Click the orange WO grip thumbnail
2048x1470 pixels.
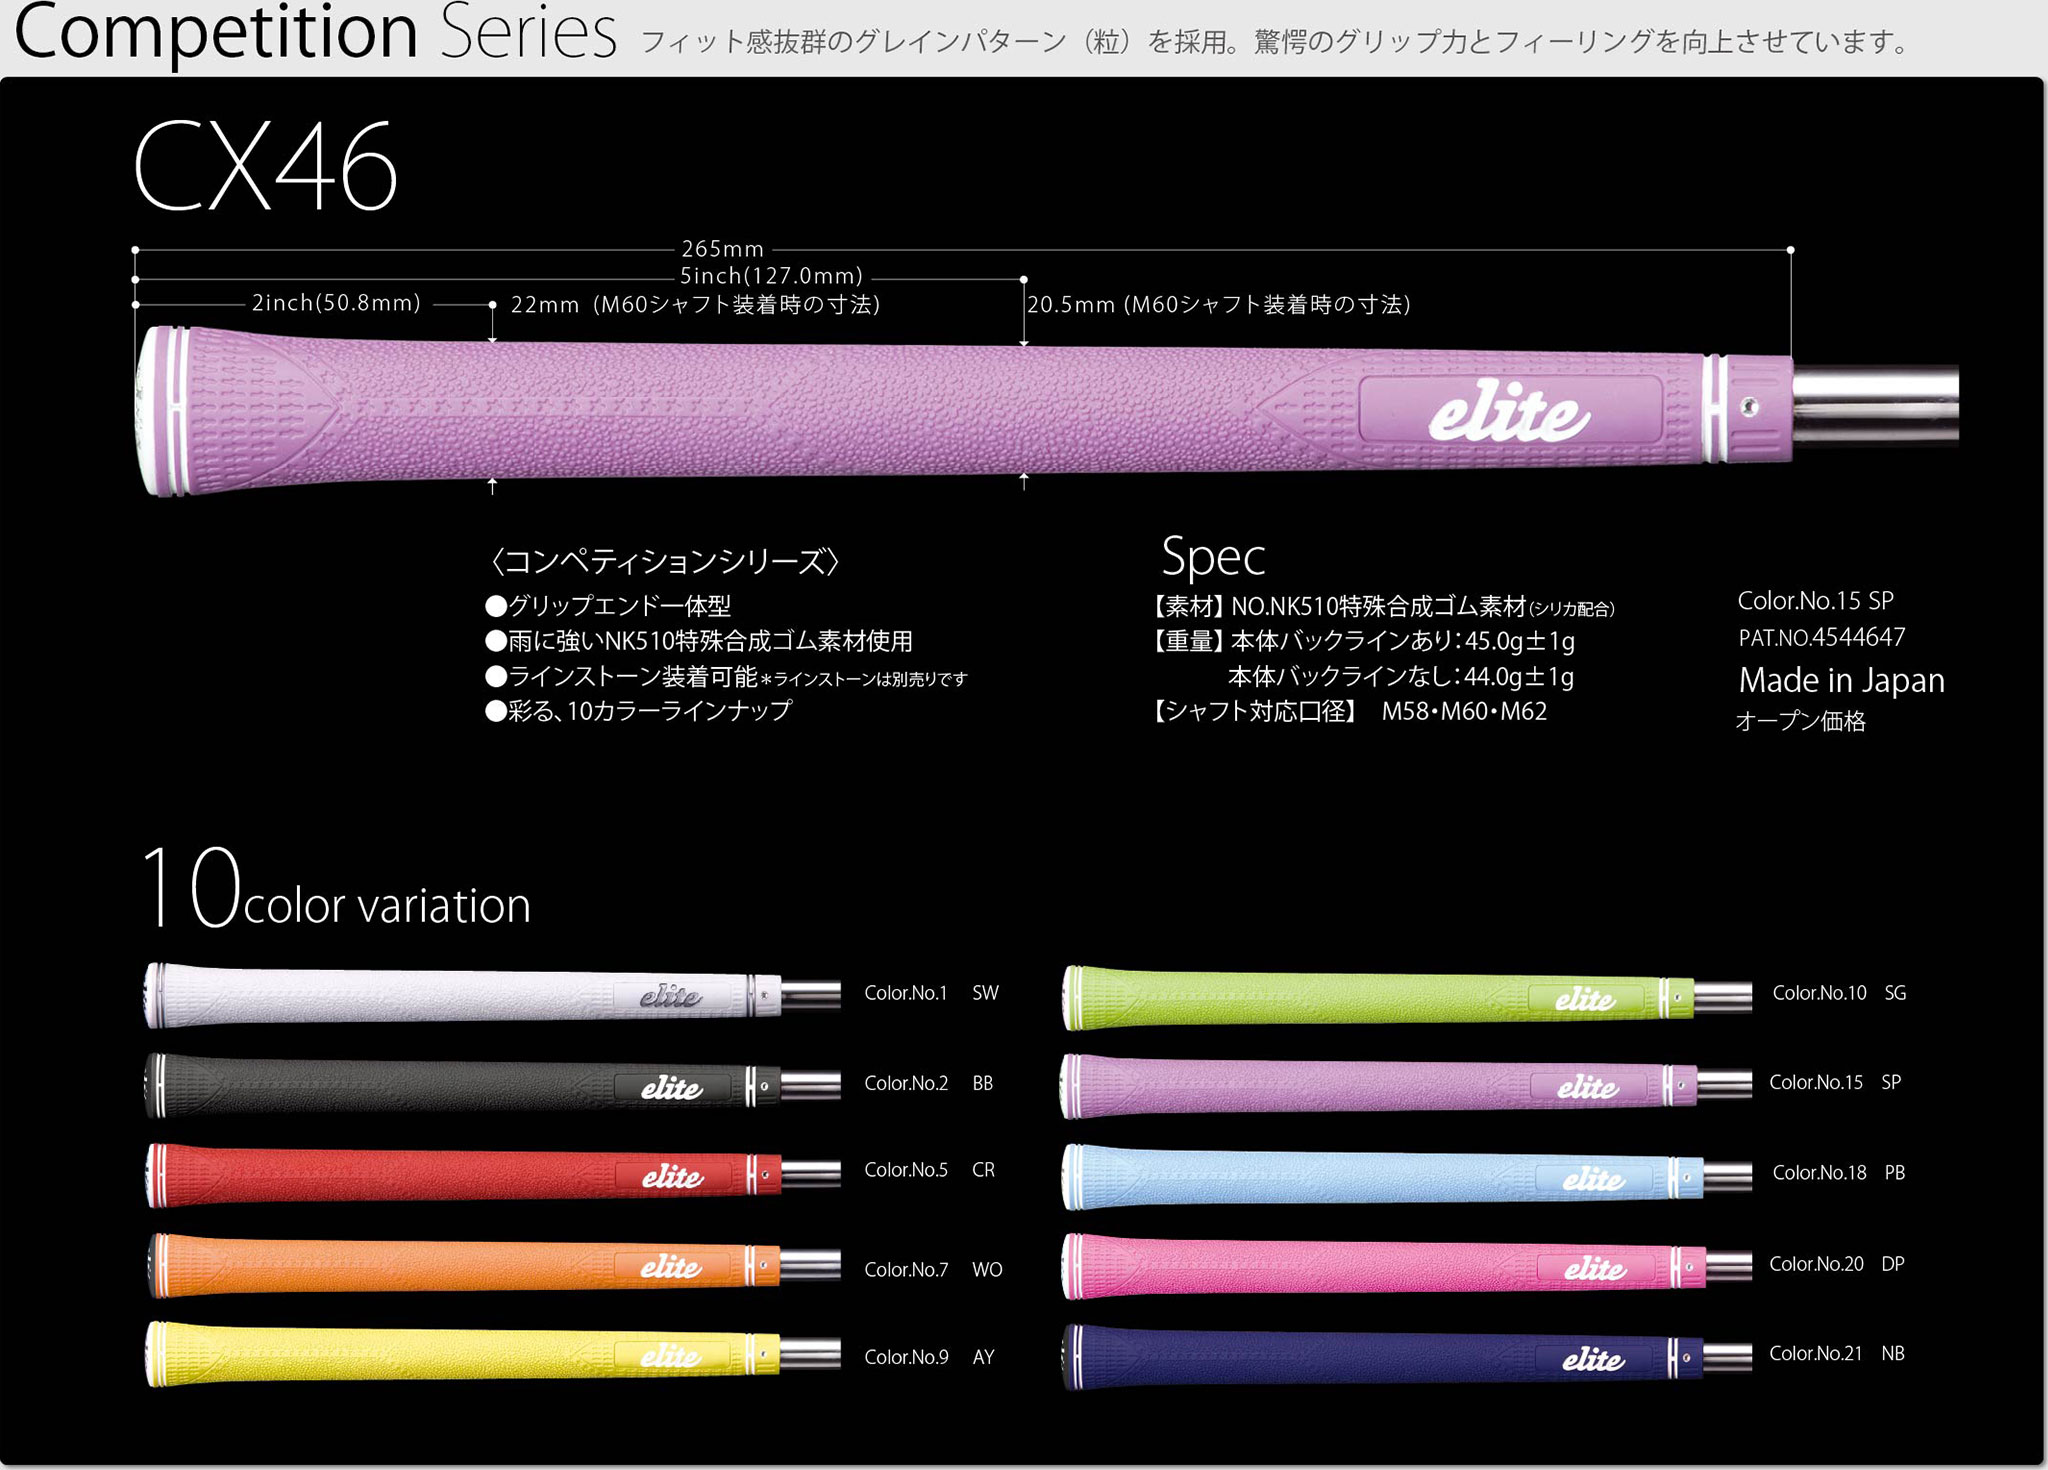(x=492, y=1265)
